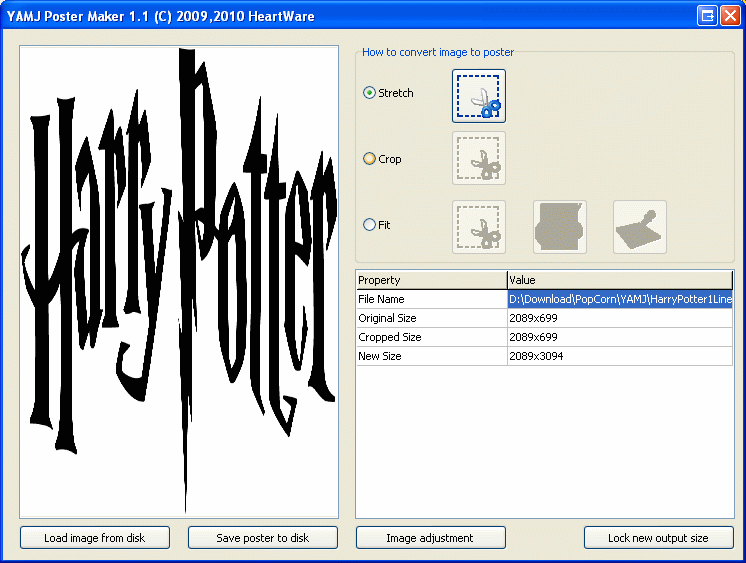Click the paint bucket fill icon
This screenshot has width=746, height=563.
coord(560,227)
